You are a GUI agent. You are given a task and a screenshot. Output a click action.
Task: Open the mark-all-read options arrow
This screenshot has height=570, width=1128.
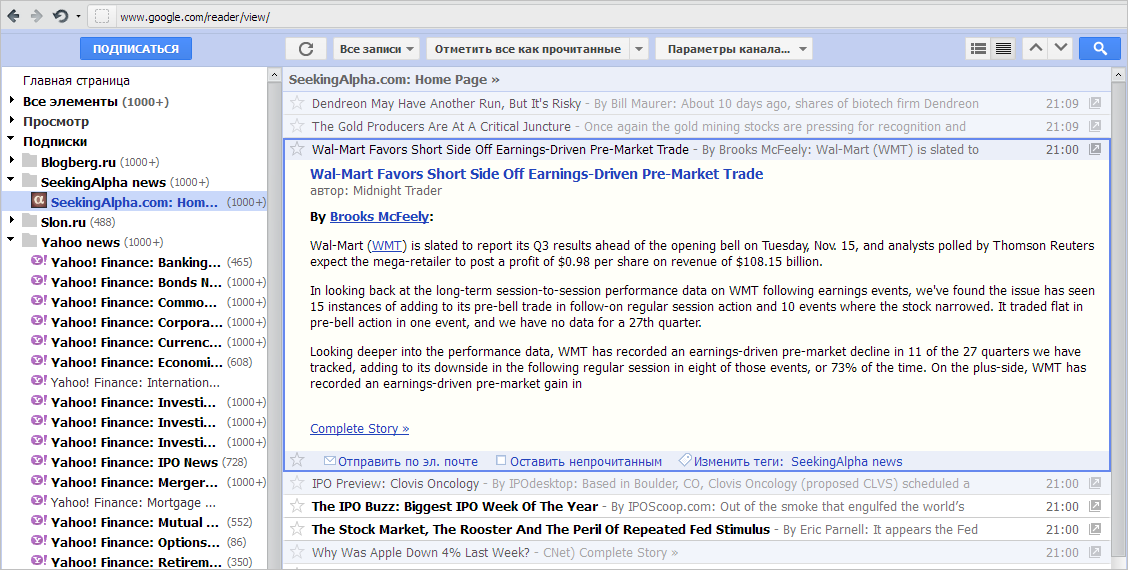pos(639,49)
